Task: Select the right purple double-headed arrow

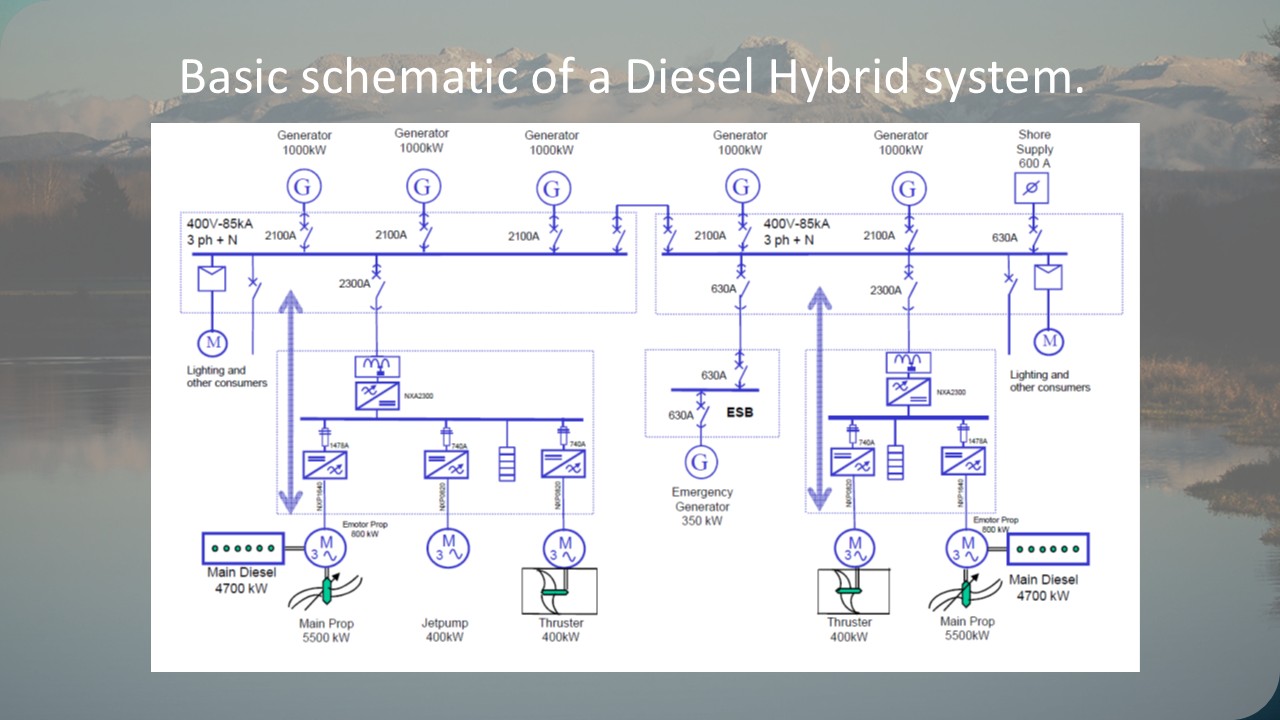Action: click(821, 397)
